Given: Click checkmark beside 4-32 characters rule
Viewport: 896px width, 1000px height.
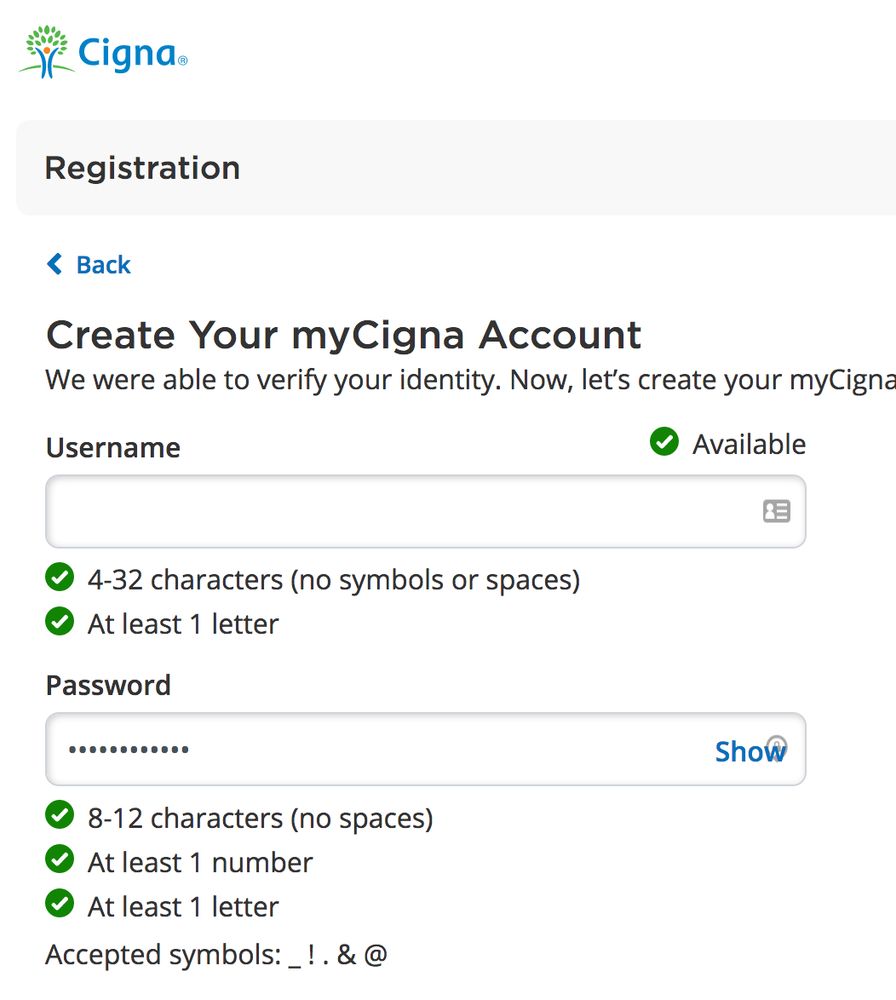Looking at the screenshot, I should pos(60,577).
